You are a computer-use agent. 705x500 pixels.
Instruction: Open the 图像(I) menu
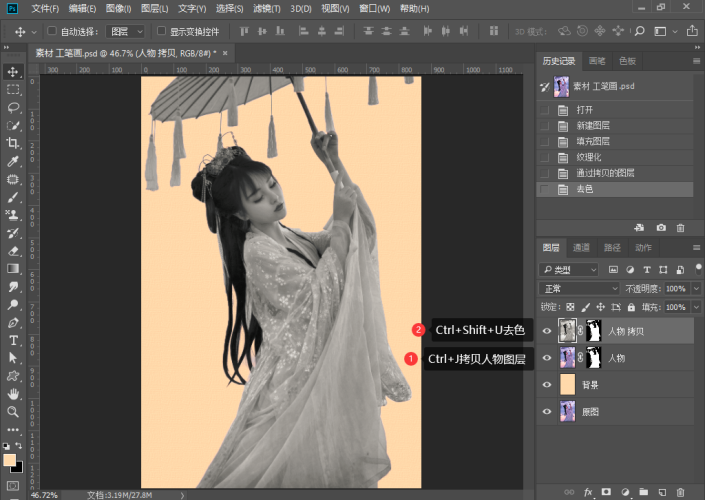tap(118, 9)
